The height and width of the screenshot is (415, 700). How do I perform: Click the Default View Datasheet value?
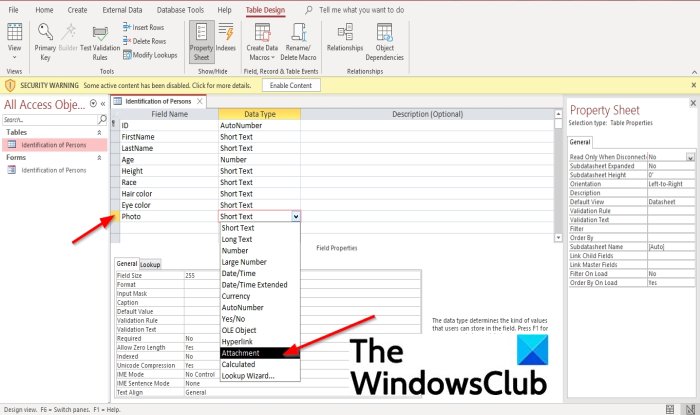point(671,202)
